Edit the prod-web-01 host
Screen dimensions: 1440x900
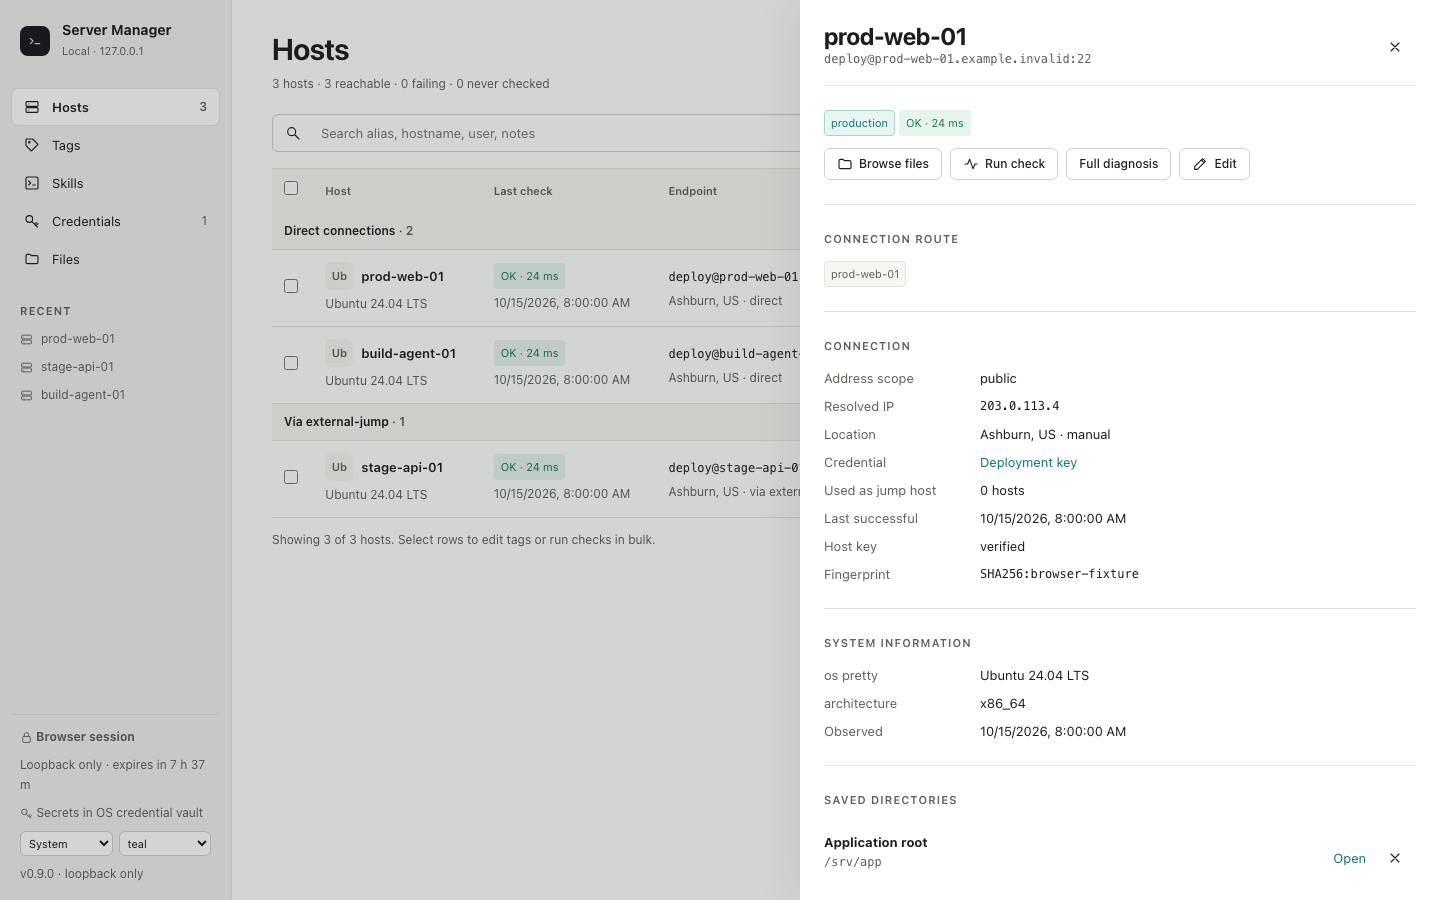[x=1214, y=164]
